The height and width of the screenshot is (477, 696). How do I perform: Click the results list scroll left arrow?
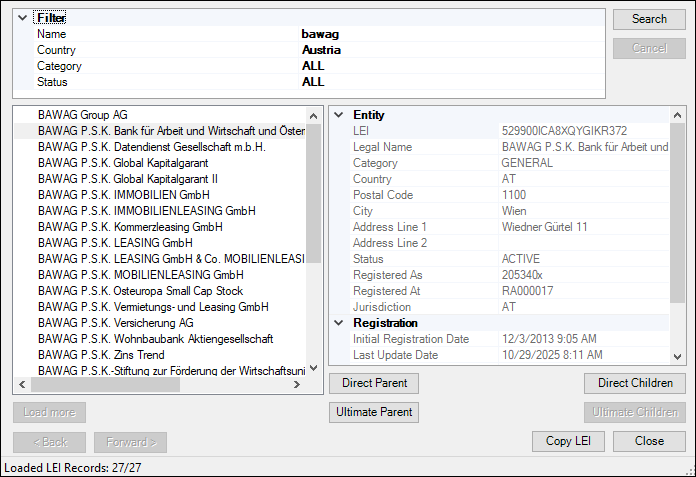[x=22, y=384]
